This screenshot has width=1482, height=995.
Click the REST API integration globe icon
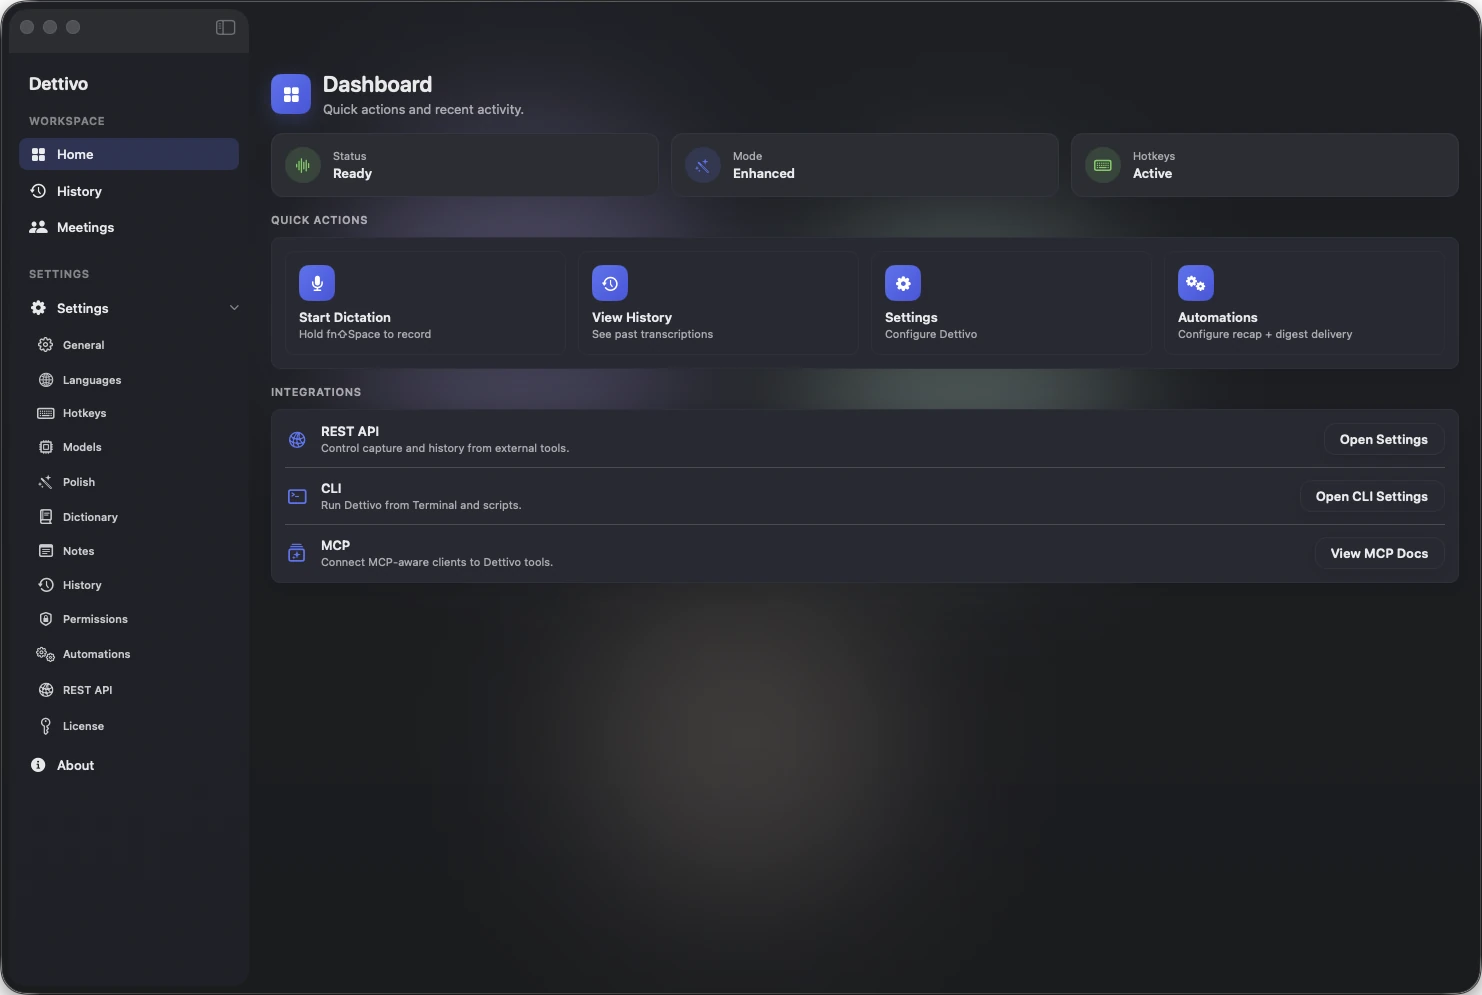coord(297,439)
